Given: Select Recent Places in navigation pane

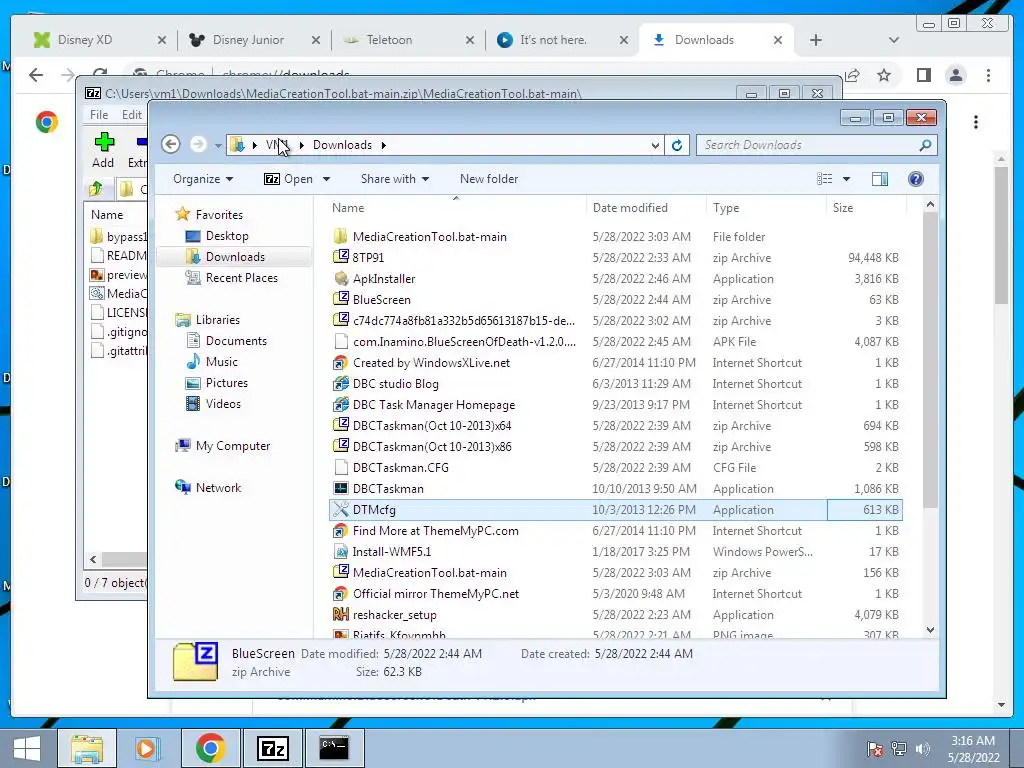Looking at the screenshot, I should tap(242, 278).
